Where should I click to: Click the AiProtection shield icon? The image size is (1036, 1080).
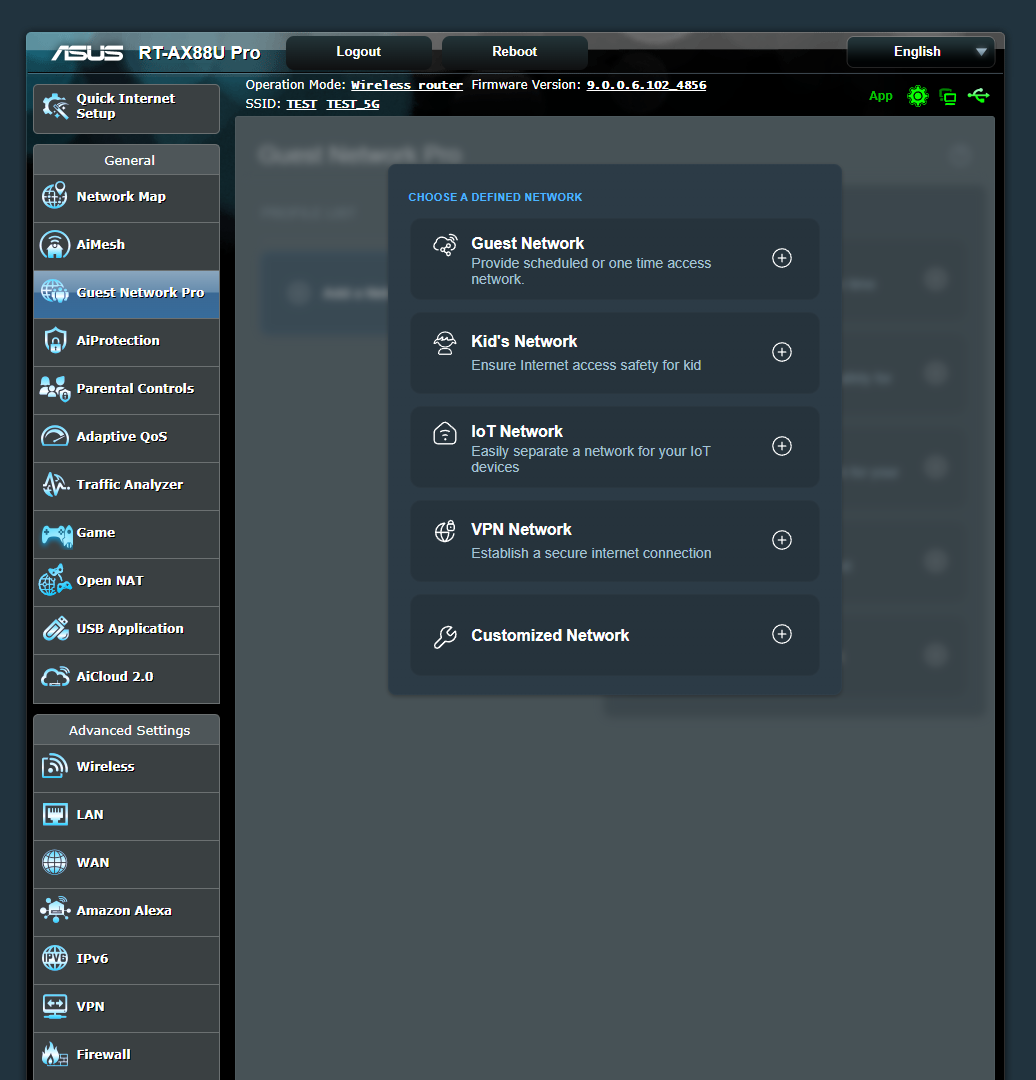(55, 340)
